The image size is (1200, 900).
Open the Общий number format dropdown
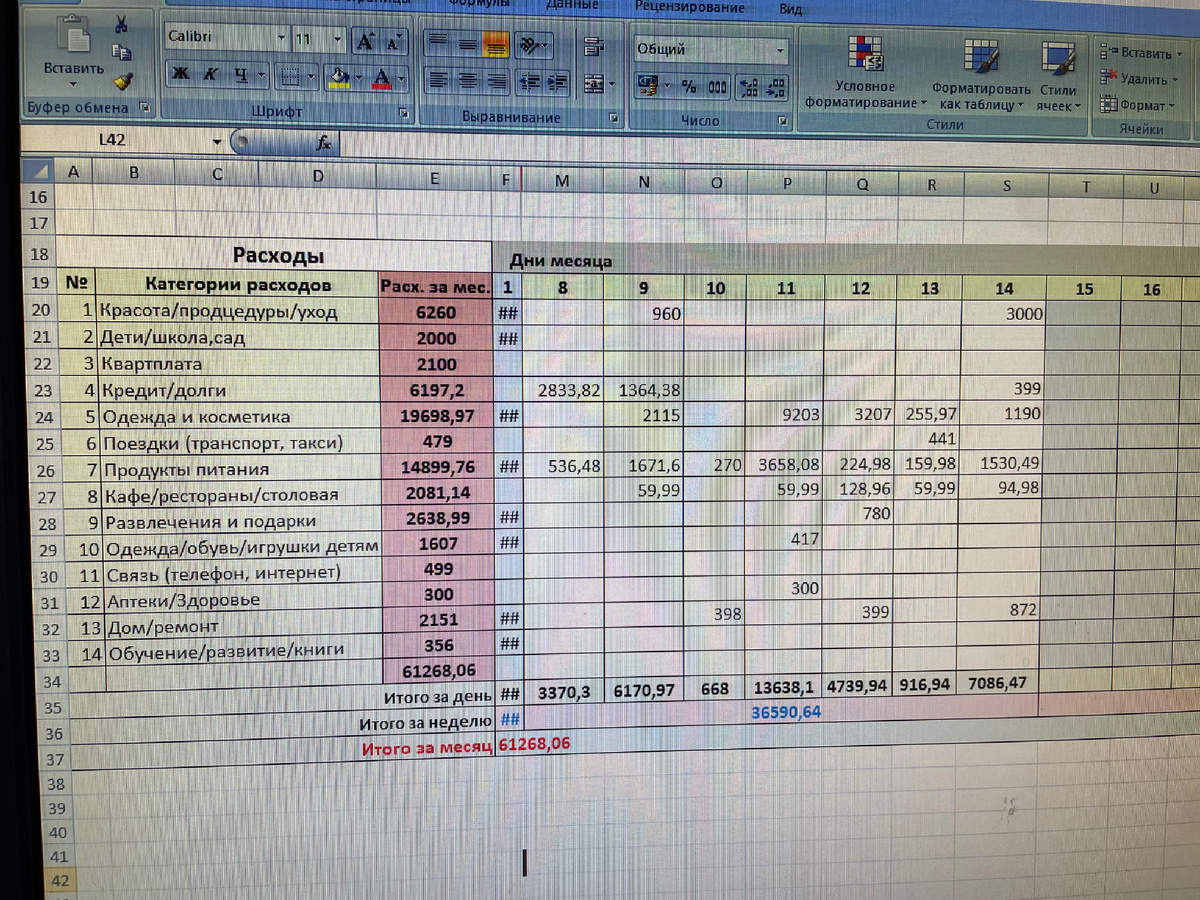[x=781, y=50]
